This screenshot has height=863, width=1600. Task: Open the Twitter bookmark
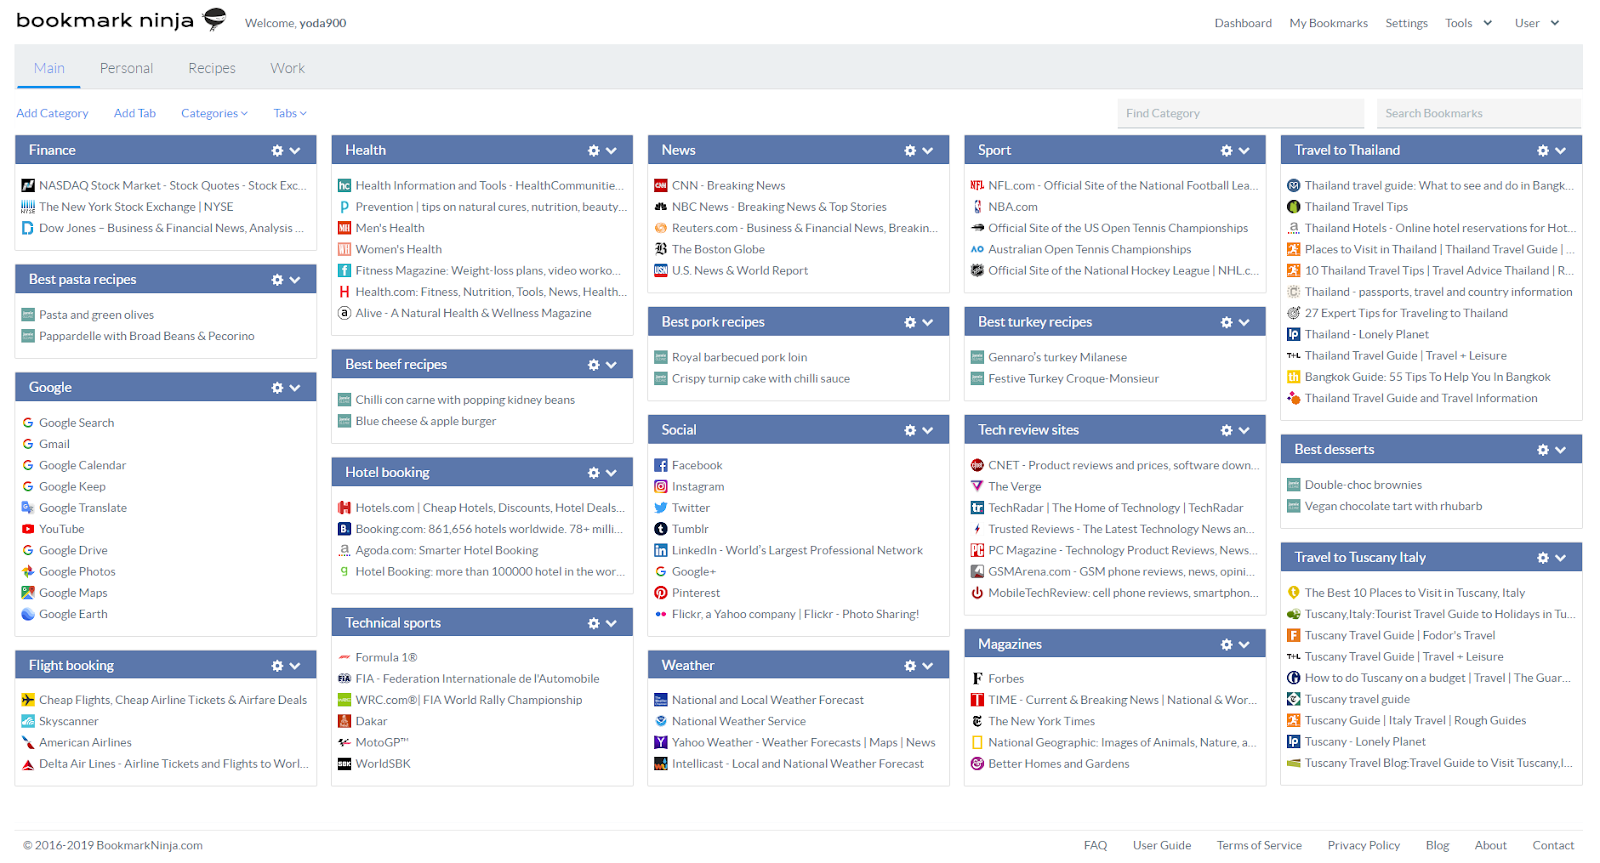691,508
